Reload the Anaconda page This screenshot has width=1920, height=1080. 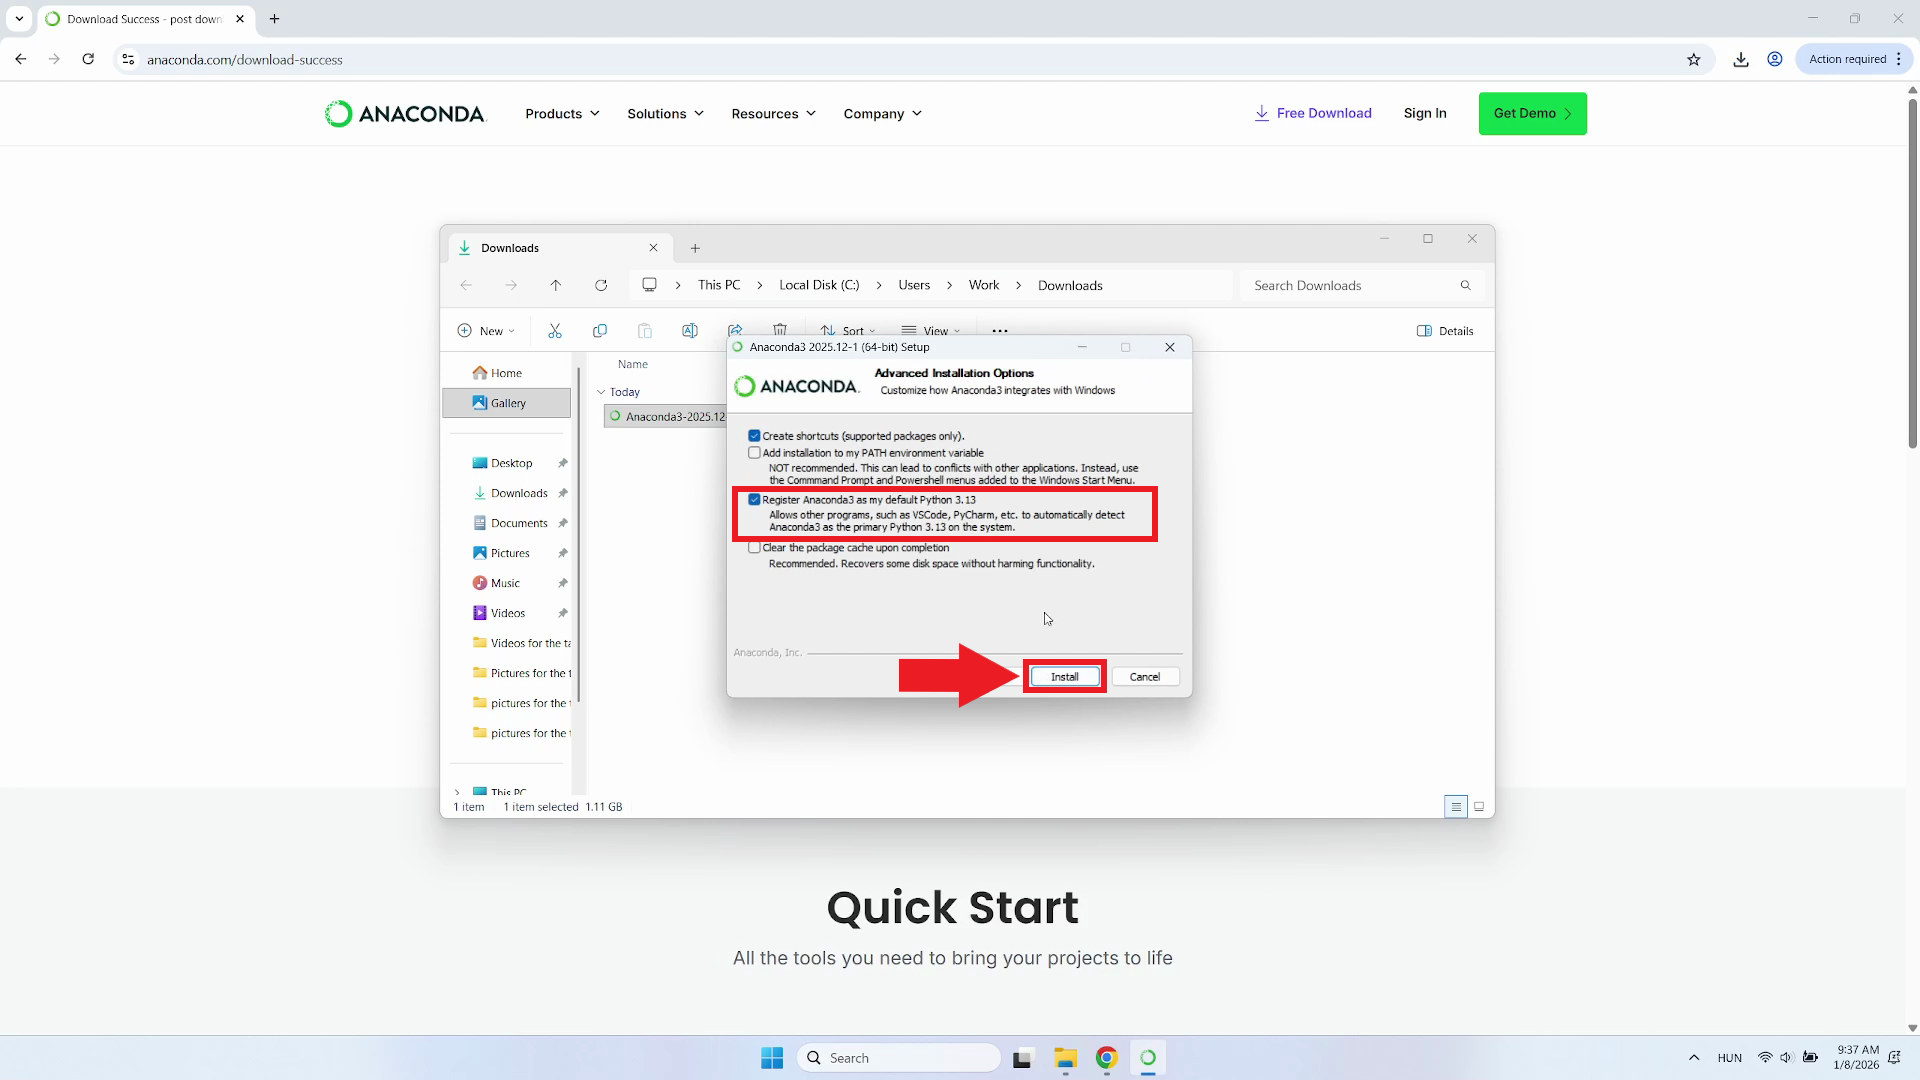click(88, 60)
